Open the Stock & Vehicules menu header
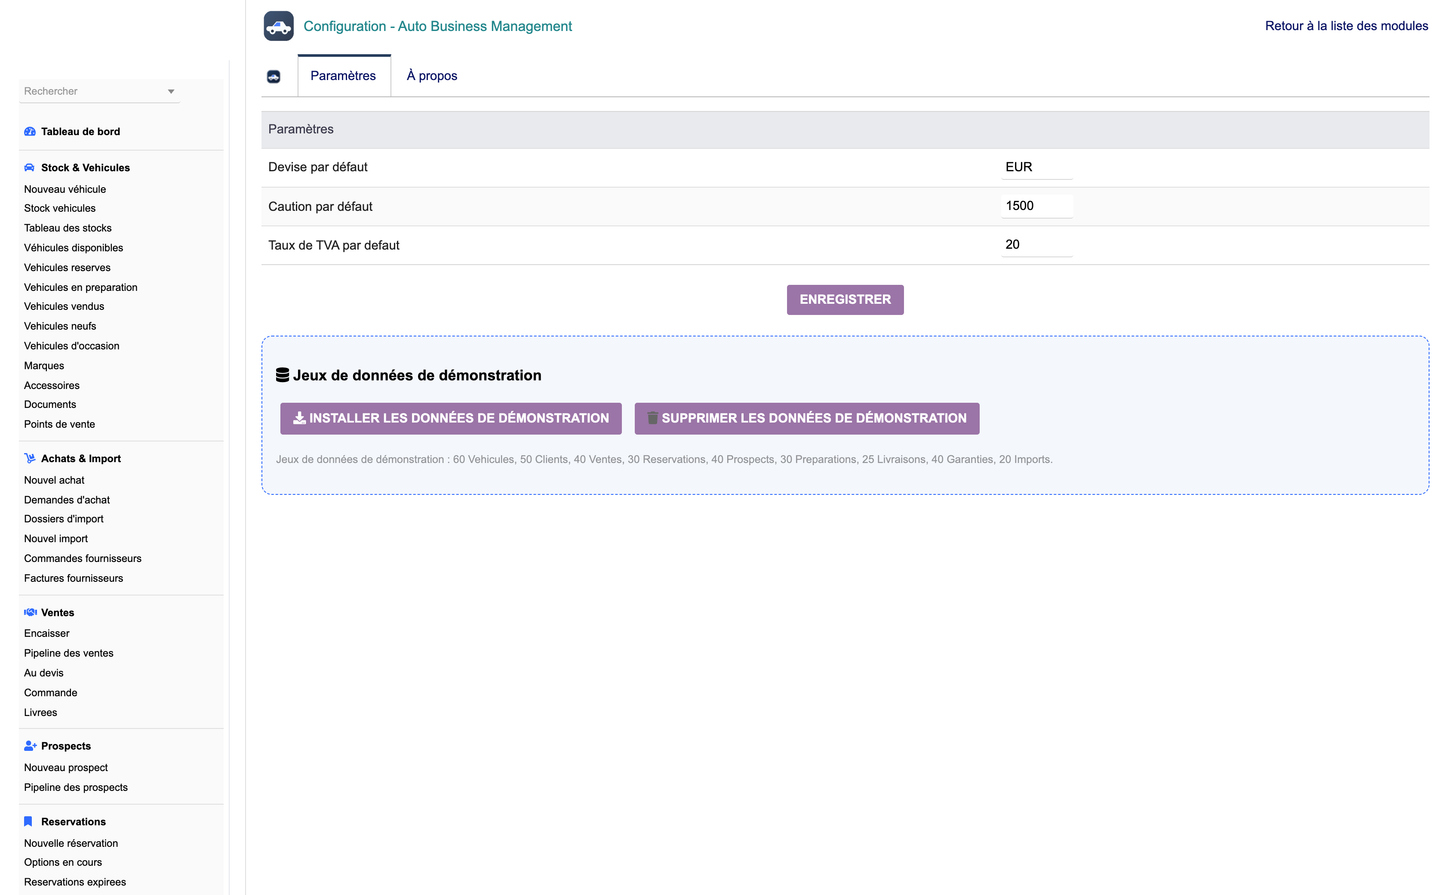 click(85, 168)
